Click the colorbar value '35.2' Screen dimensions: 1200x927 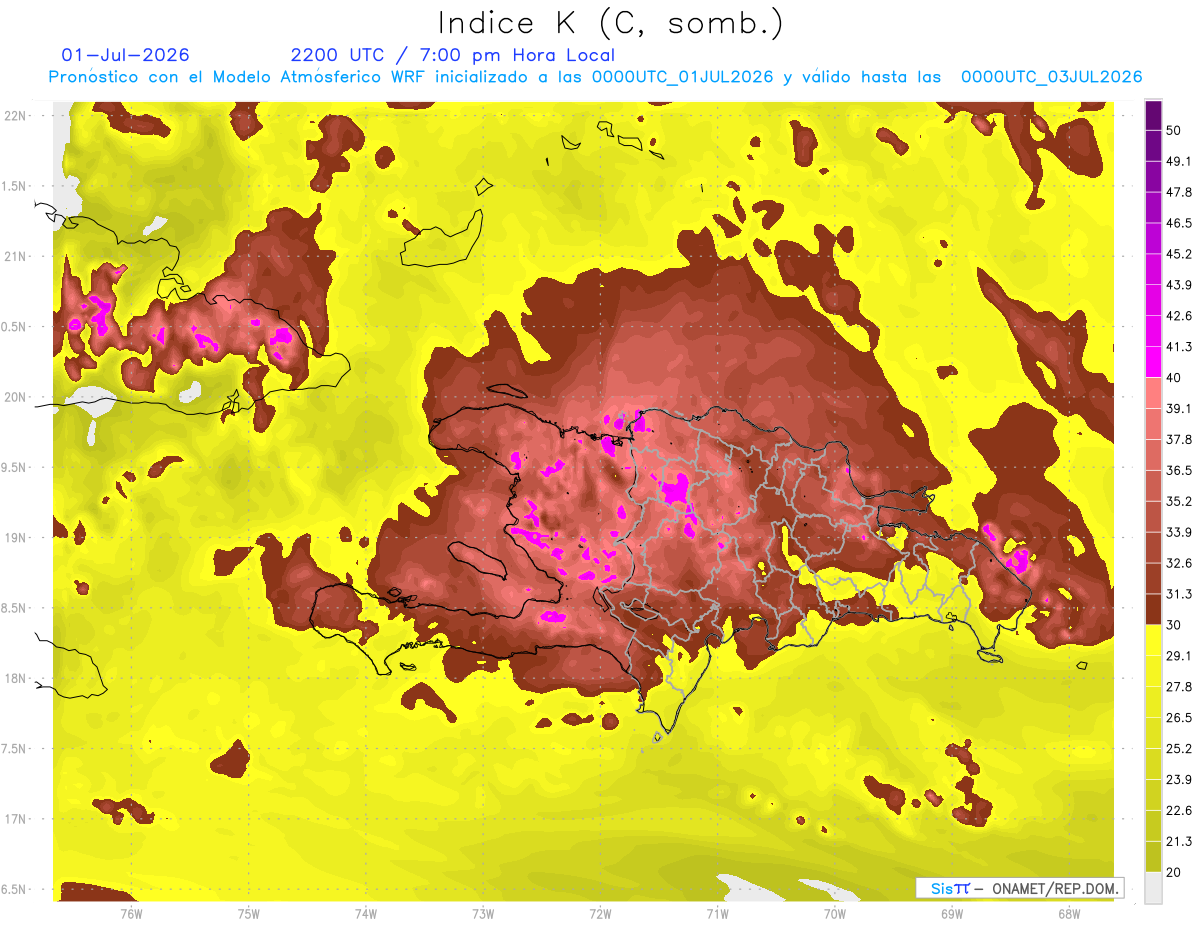click(x=1178, y=501)
